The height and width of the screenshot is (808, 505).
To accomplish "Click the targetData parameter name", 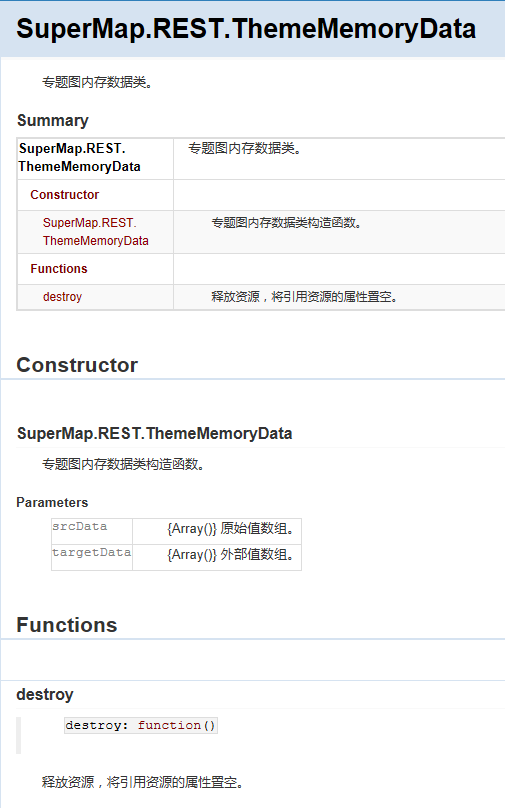I will point(91,553).
